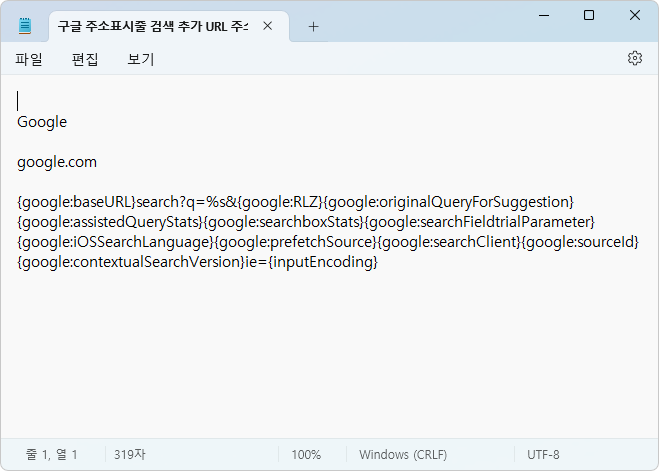The image size is (659, 471).
Task: Maximize the Notepad window
Action: [x=589, y=16]
